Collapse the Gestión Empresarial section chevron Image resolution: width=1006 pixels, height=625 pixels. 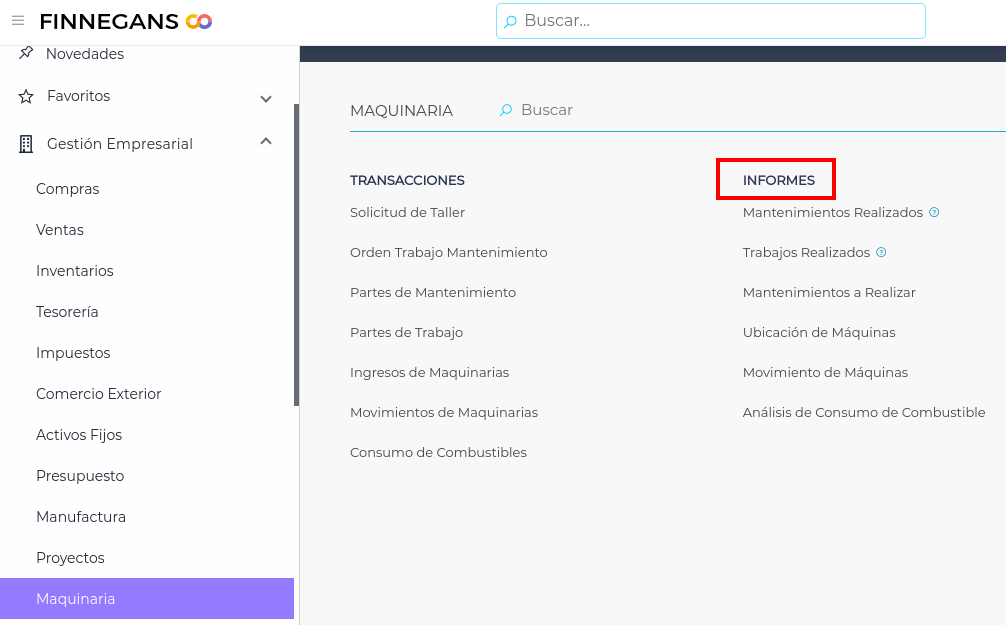tap(266, 141)
